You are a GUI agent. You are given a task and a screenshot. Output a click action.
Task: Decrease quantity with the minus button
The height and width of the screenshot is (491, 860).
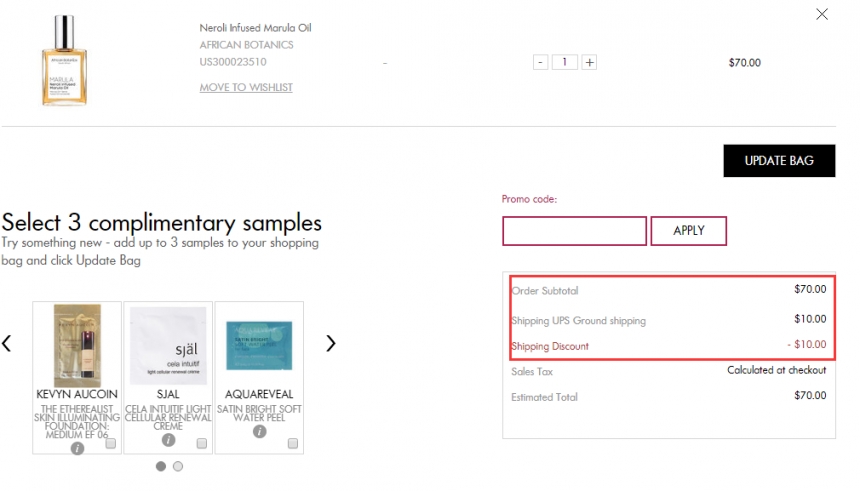[x=540, y=62]
